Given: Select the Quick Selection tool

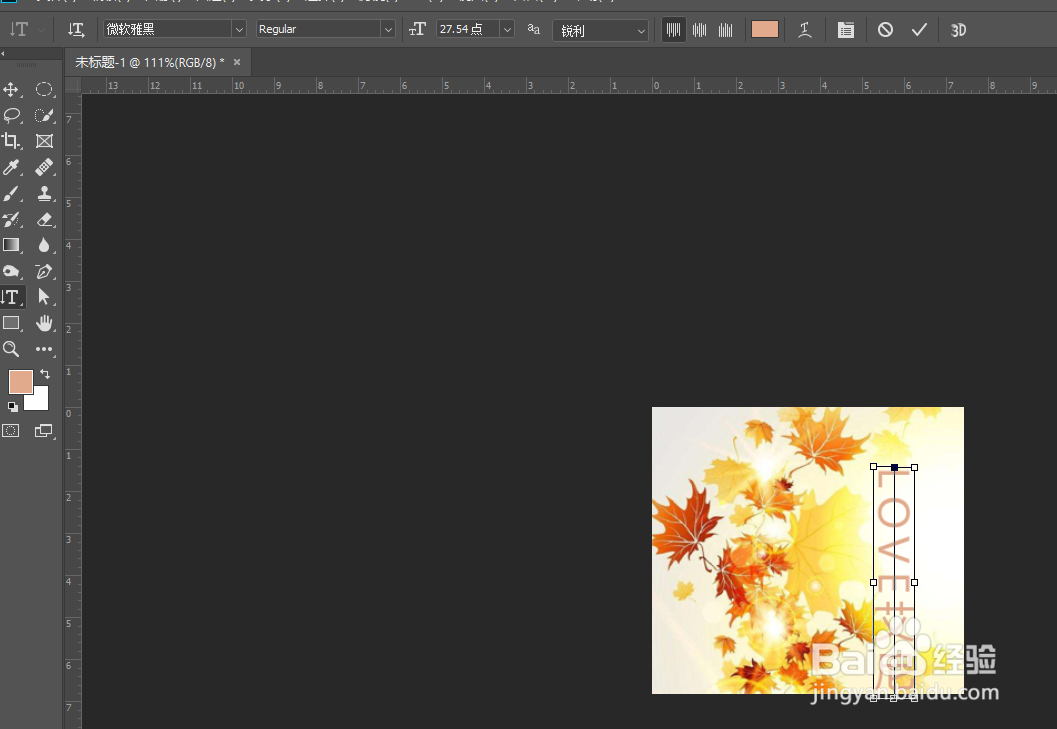Looking at the screenshot, I should click(44, 115).
